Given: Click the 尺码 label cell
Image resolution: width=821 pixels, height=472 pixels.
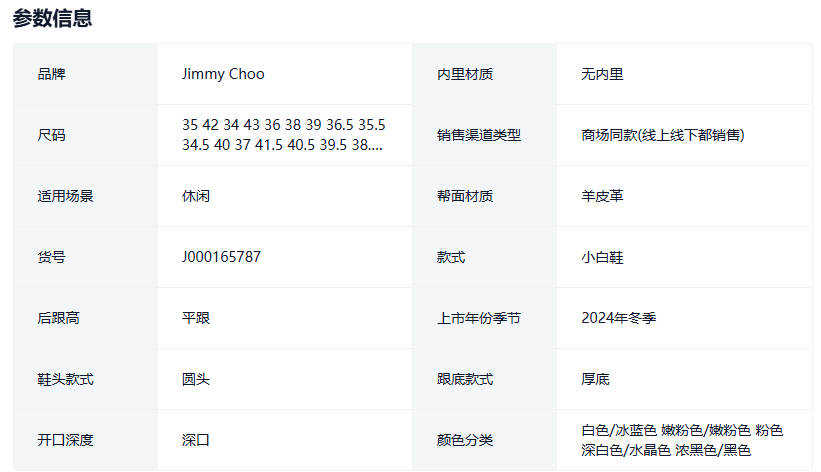Looking at the screenshot, I should [x=52, y=135].
